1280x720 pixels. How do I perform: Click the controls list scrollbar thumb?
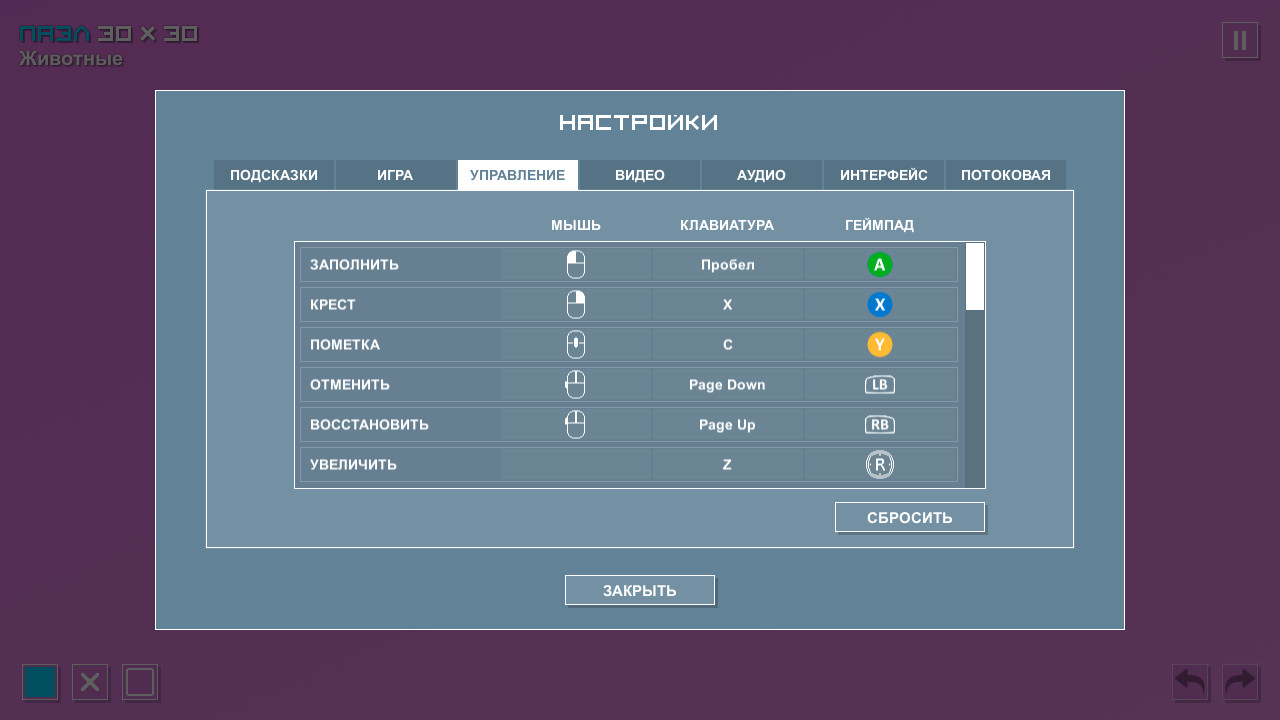(975, 277)
